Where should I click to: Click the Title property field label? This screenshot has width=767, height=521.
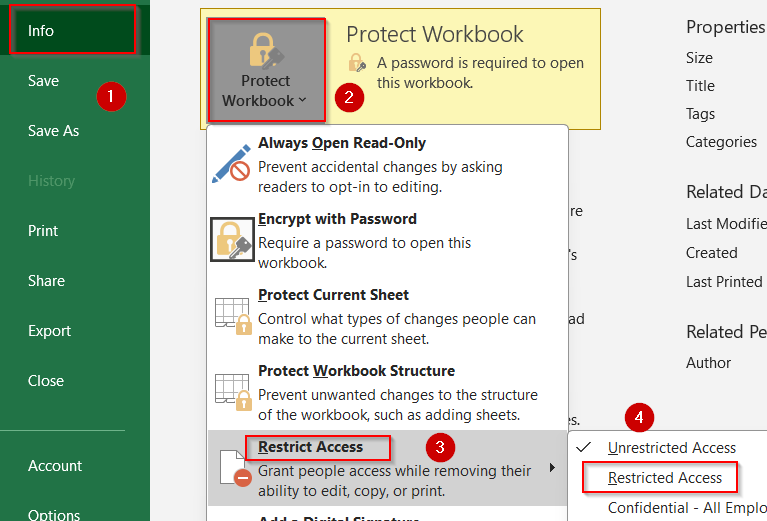(700, 86)
